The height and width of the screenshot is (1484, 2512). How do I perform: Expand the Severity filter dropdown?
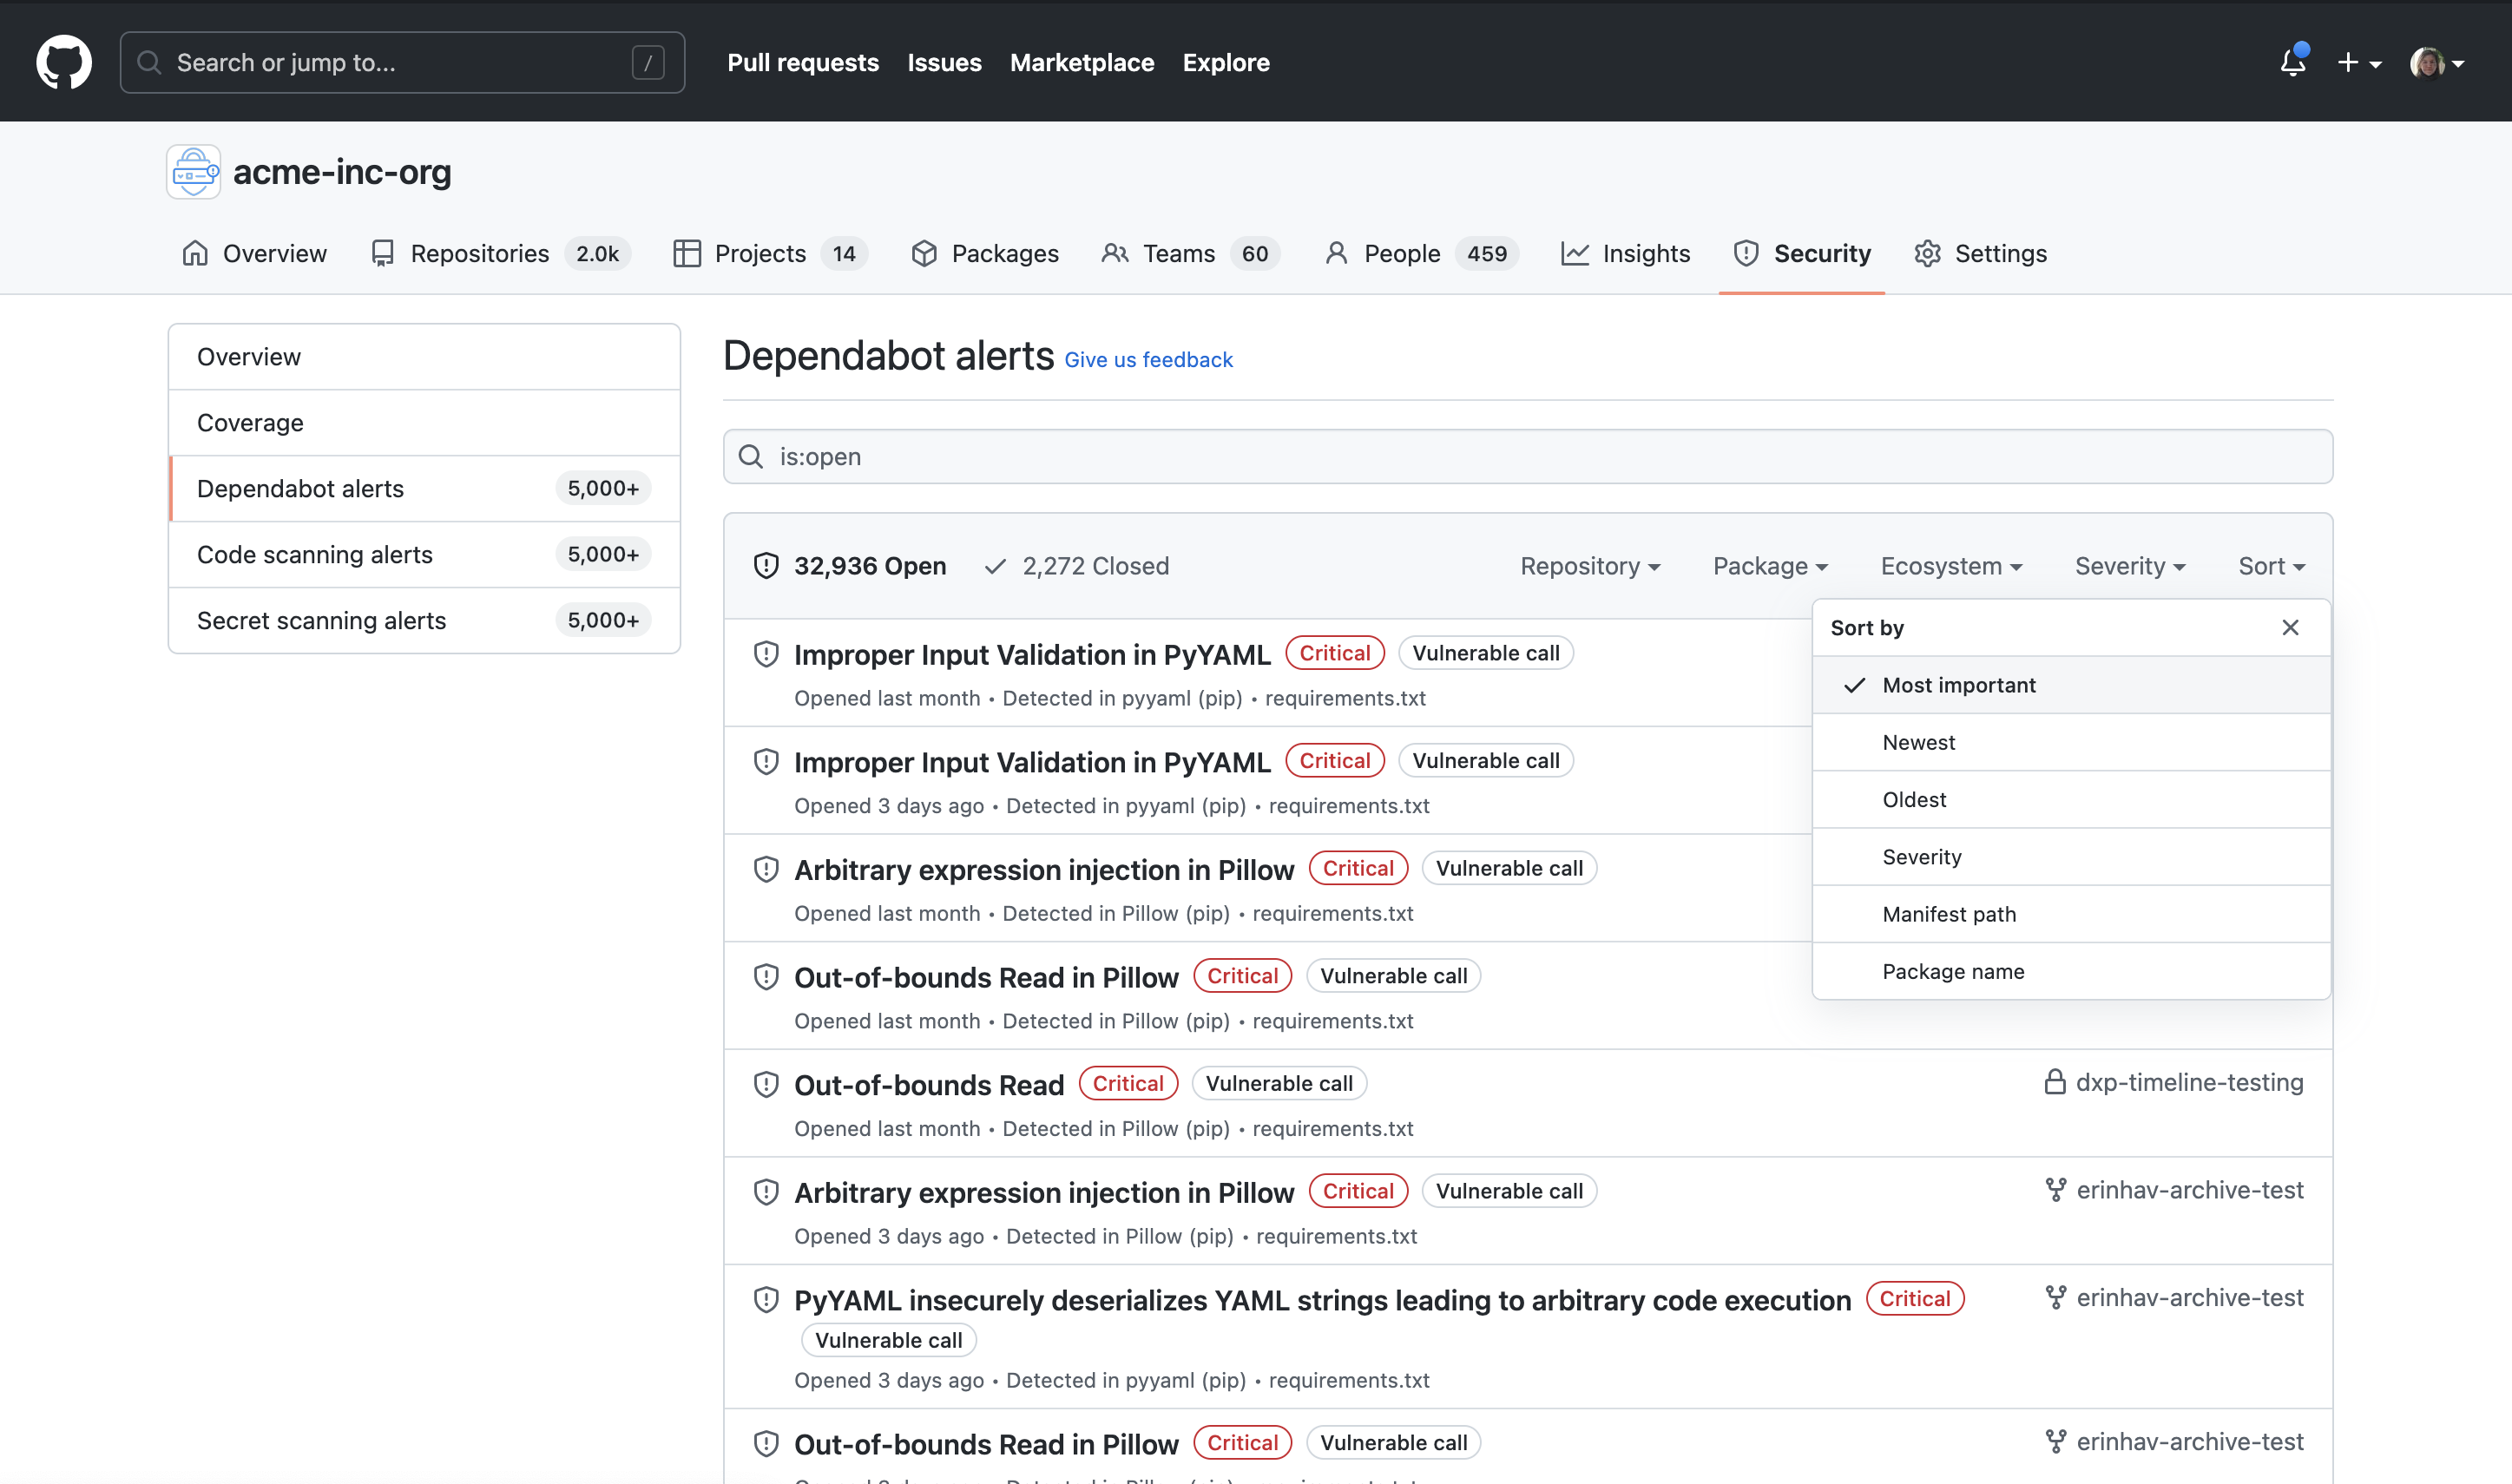[2130, 566]
